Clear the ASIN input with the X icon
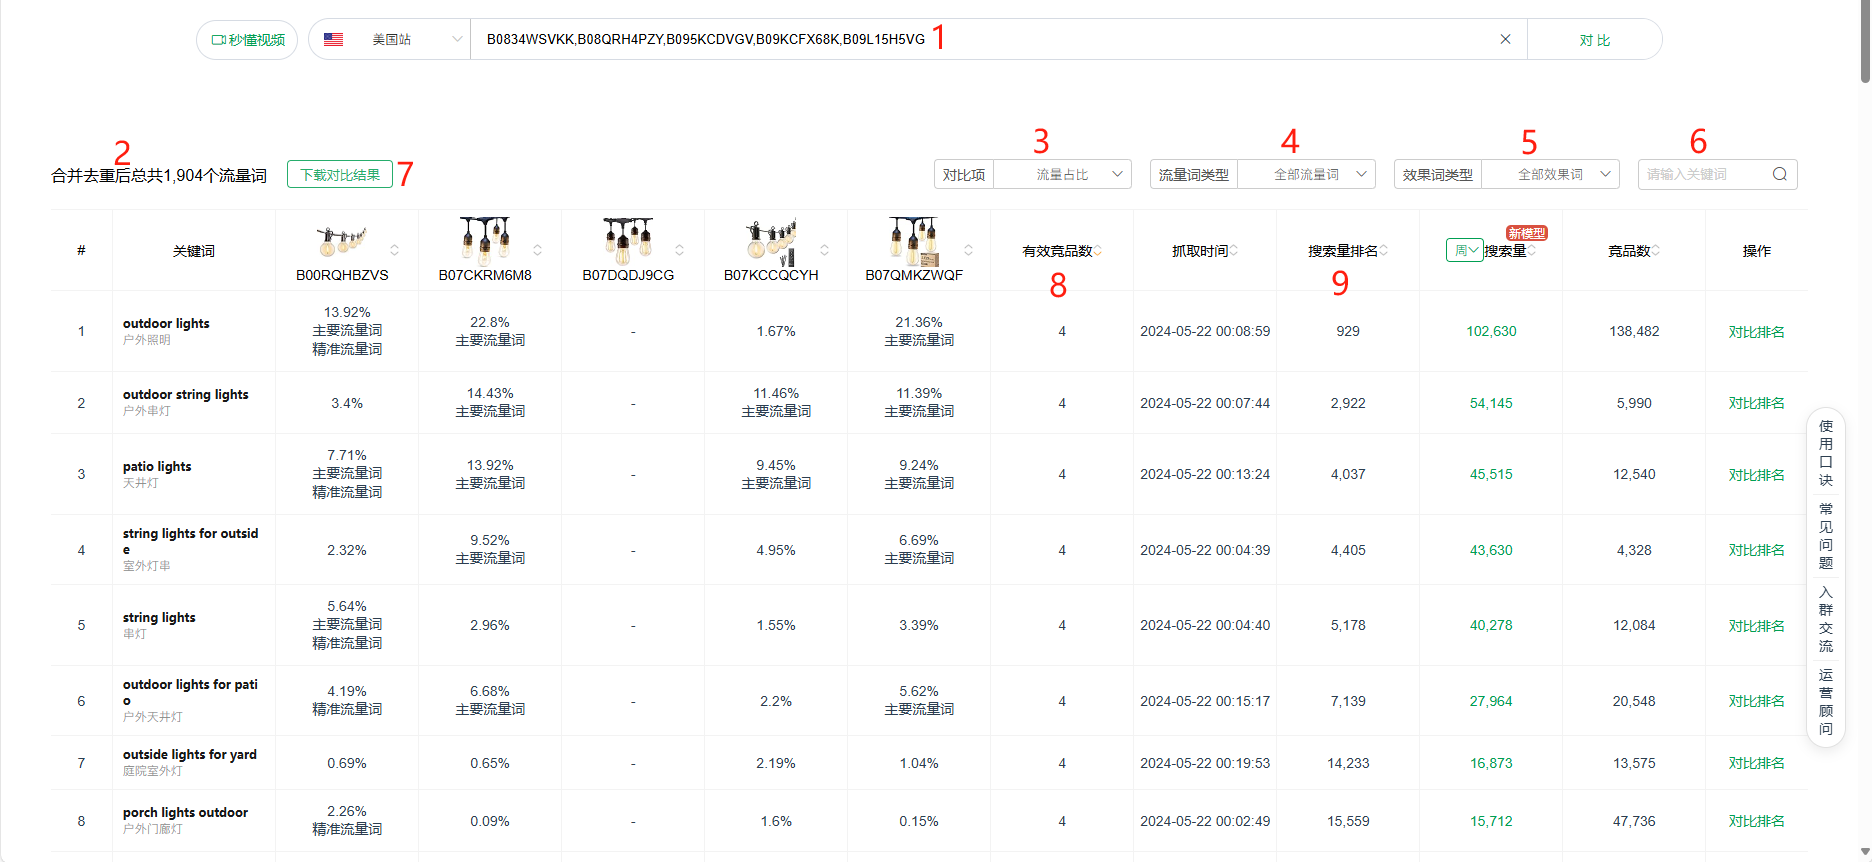This screenshot has height=862, width=1872. (x=1505, y=39)
